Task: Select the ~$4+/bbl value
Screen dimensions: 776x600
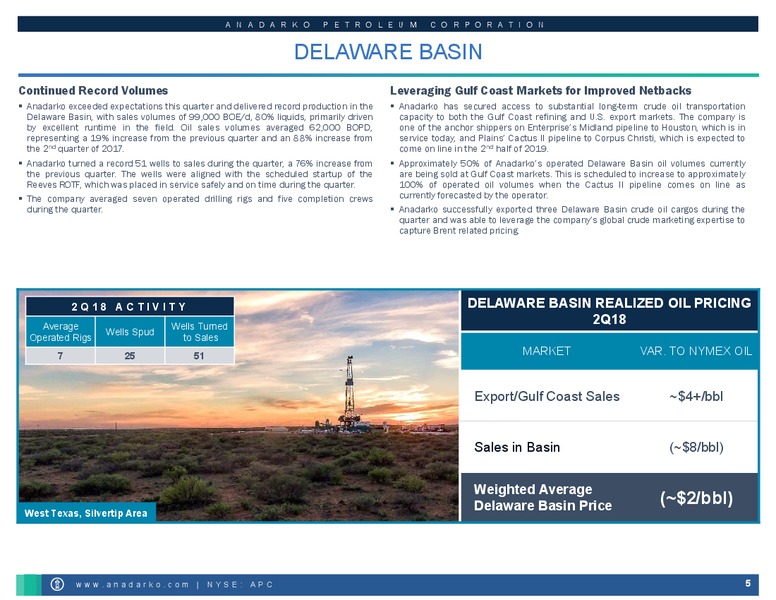Action: [696, 396]
